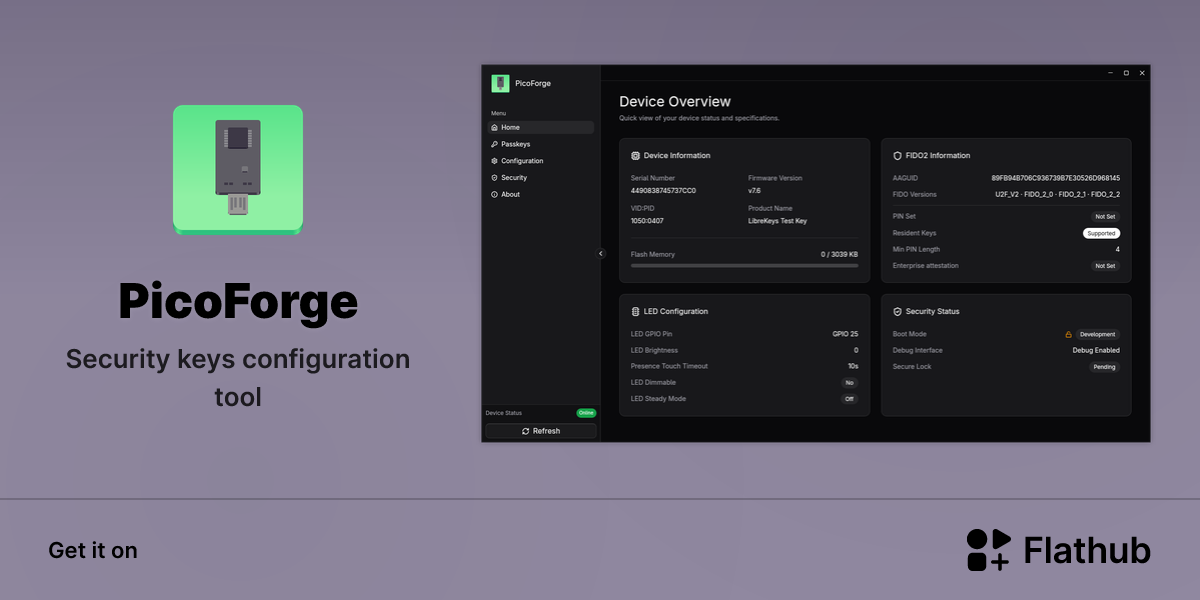The image size is (1200, 600).
Task: Click the shield icon beside FIDO2 Information
Action: click(897, 156)
